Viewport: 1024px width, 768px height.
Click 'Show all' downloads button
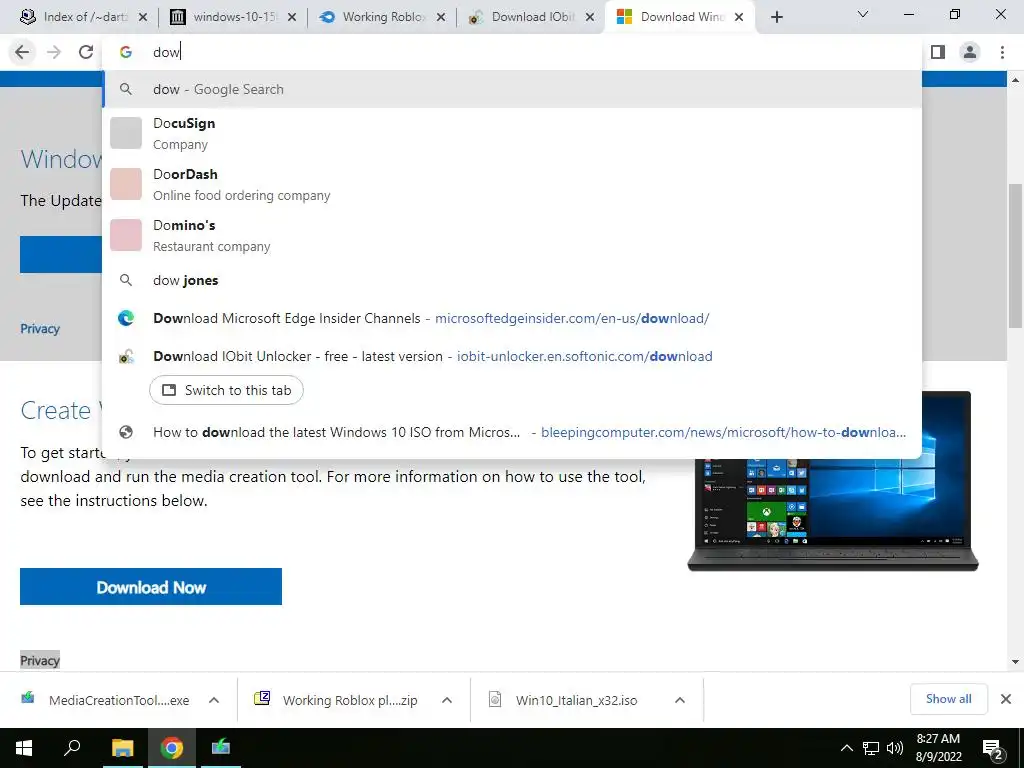coord(948,699)
